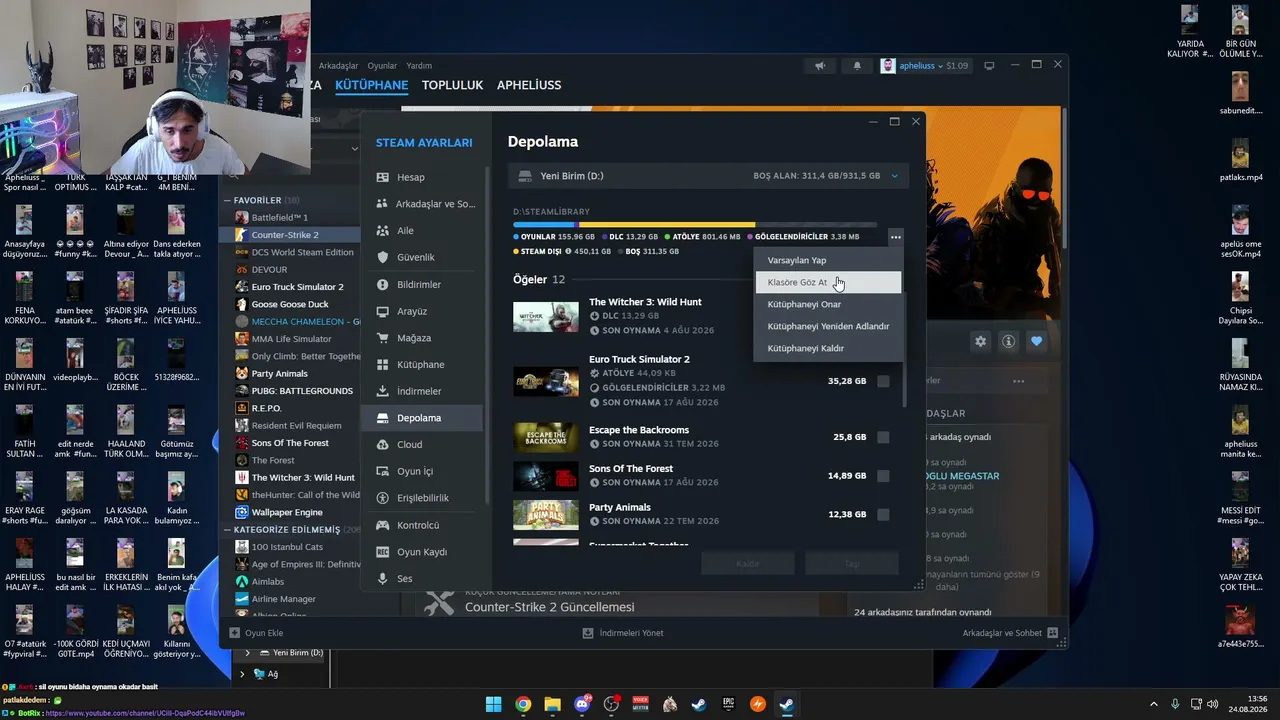Screen dimensions: 1280x720
Task: Open the Oyunlar menu
Action: 382,66
